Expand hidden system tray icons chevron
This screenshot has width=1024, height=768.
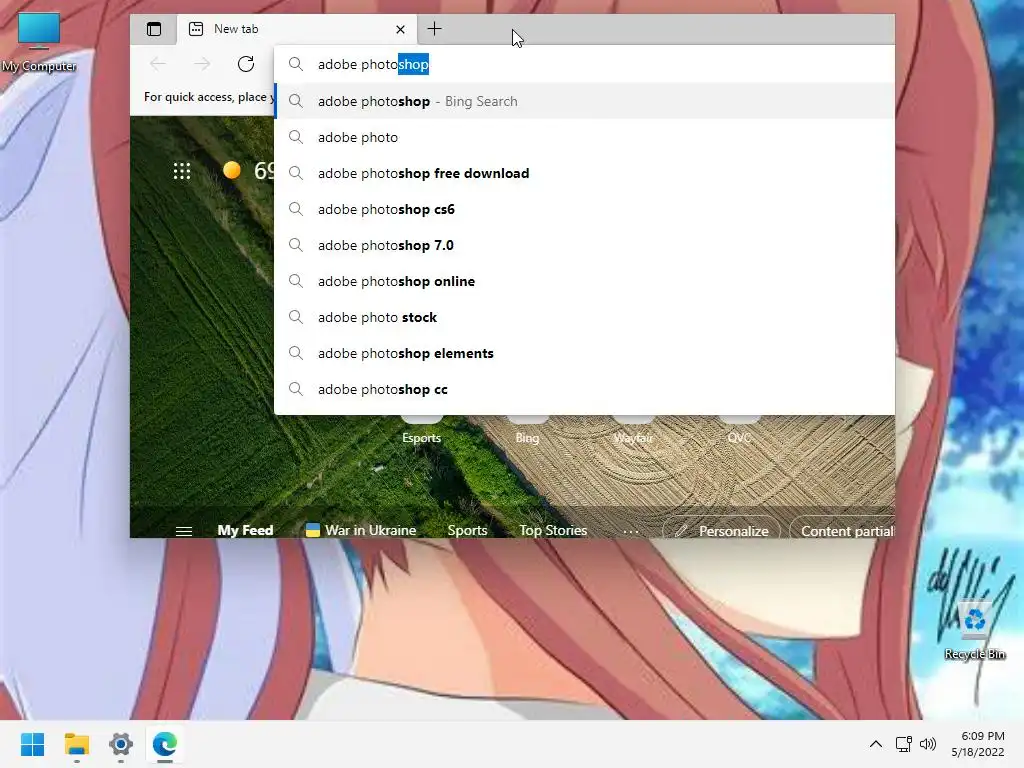[876, 744]
